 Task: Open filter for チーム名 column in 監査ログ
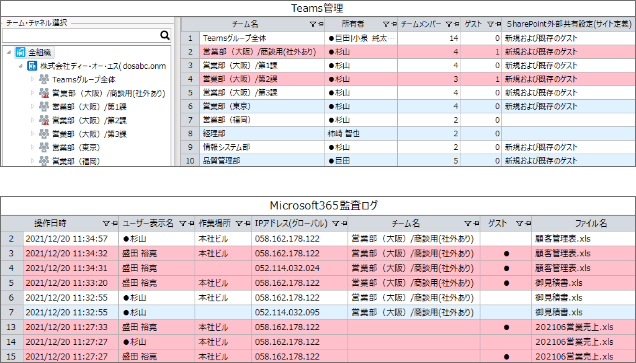[468, 223]
